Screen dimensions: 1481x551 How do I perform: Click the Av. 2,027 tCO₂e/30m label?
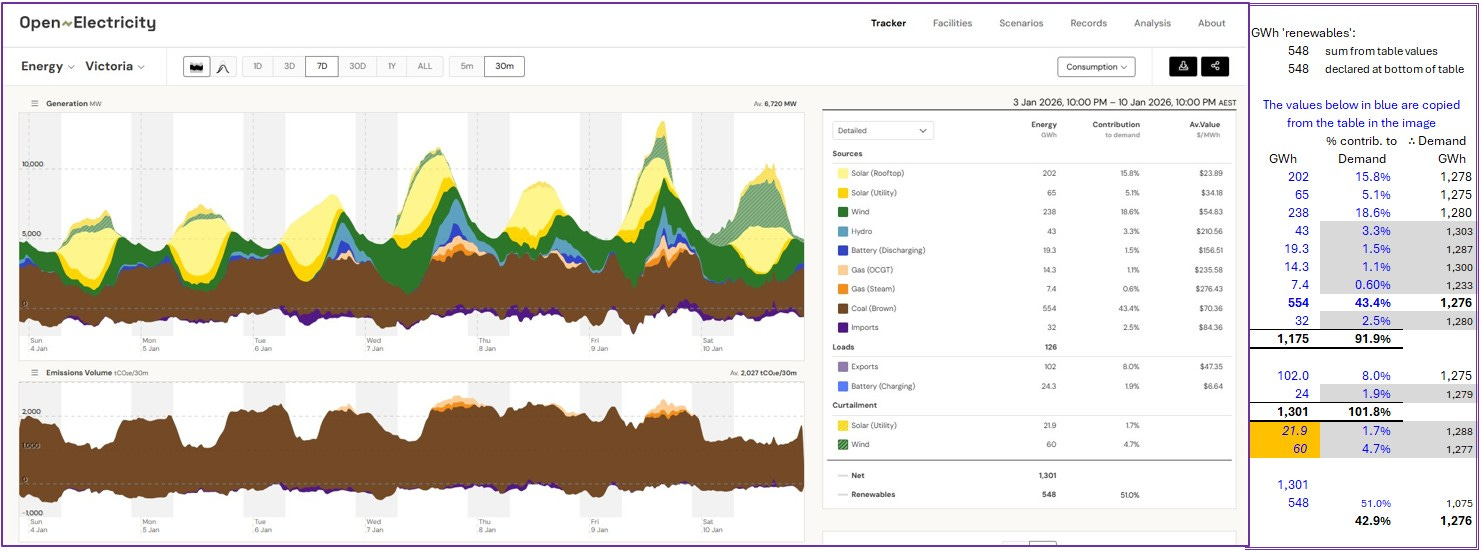coord(763,372)
